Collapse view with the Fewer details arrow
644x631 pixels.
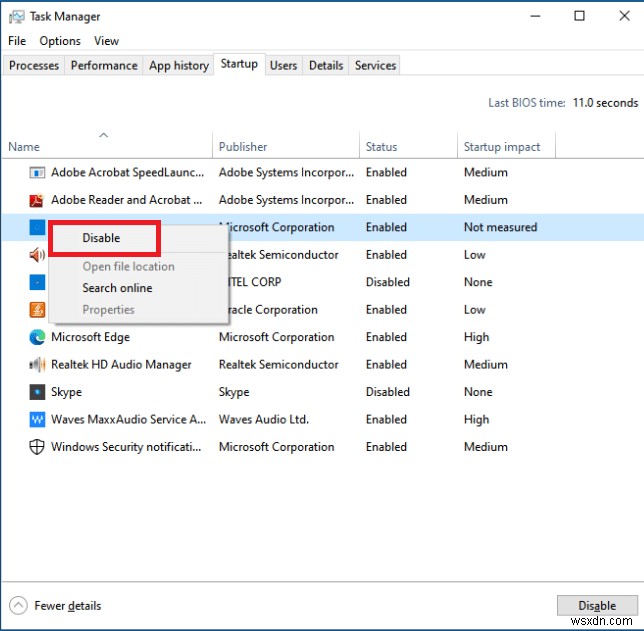18,605
